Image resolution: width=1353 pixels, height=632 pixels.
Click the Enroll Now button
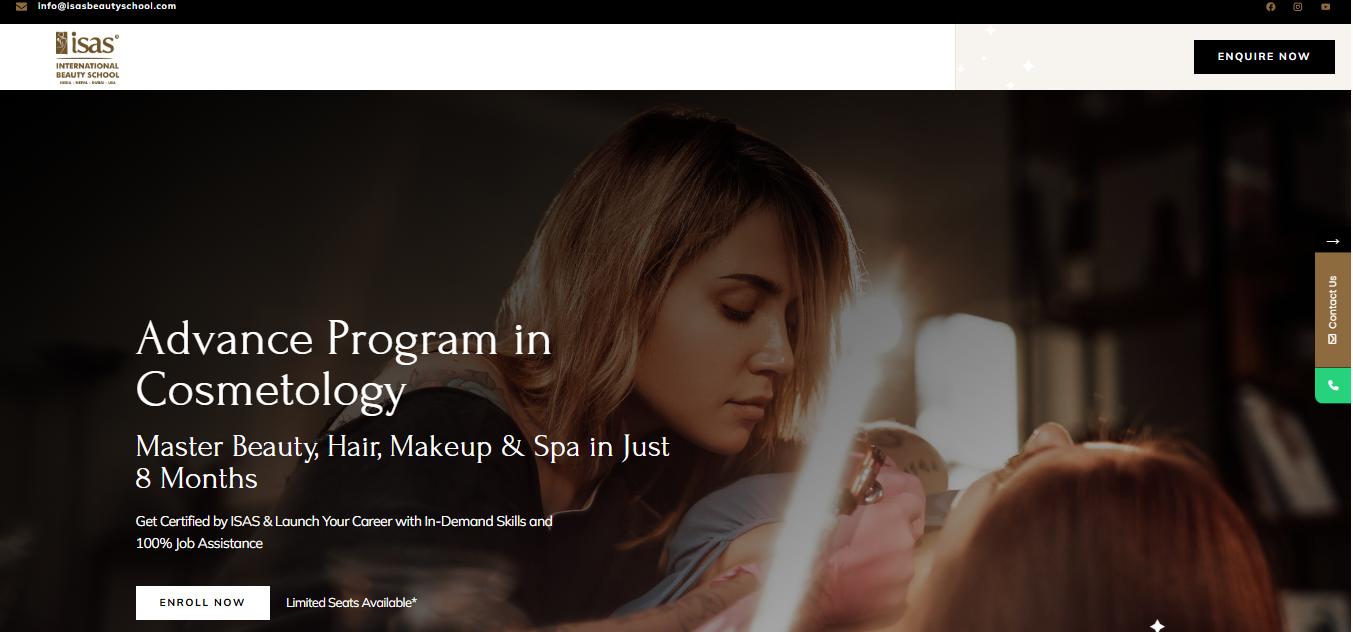203,603
